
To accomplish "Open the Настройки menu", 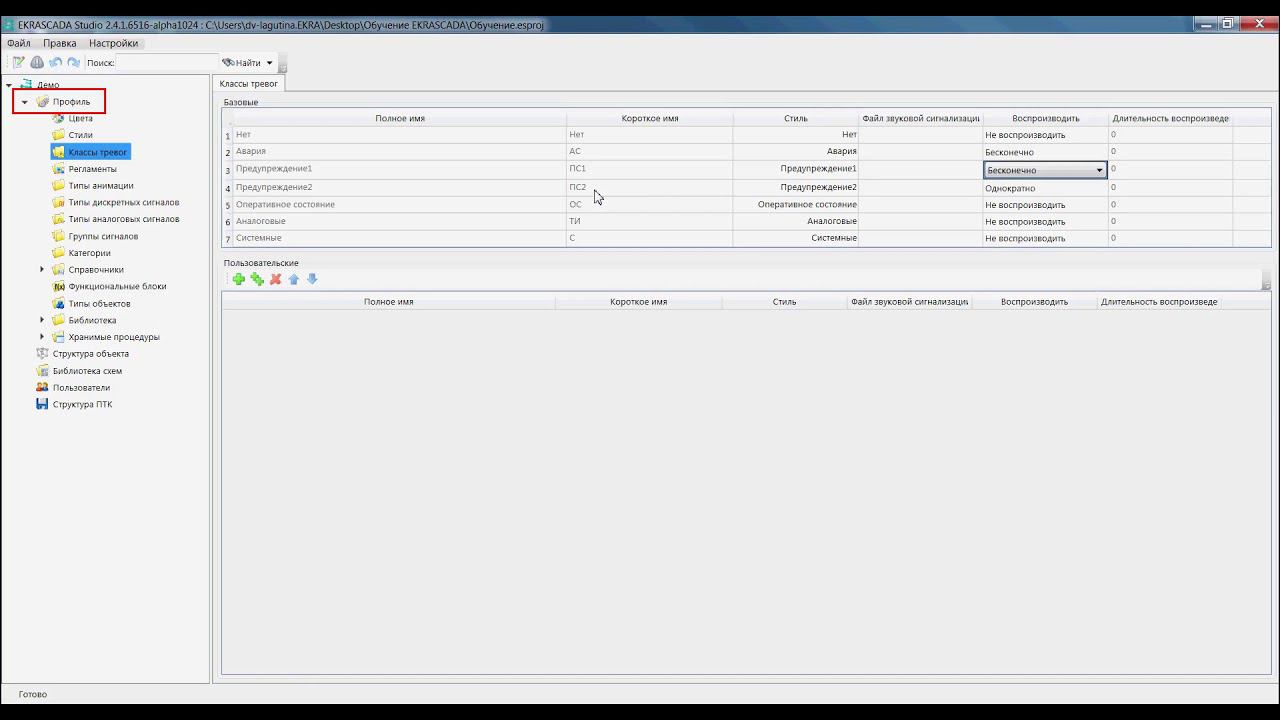I will click(113, 43).
